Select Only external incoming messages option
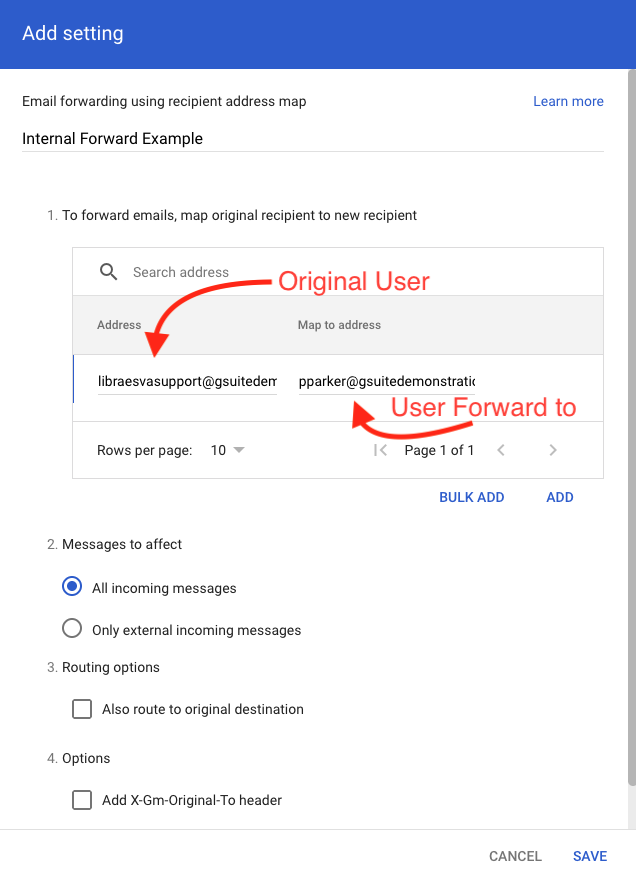Viewport: 636px width, 879px height. point(72,629)
